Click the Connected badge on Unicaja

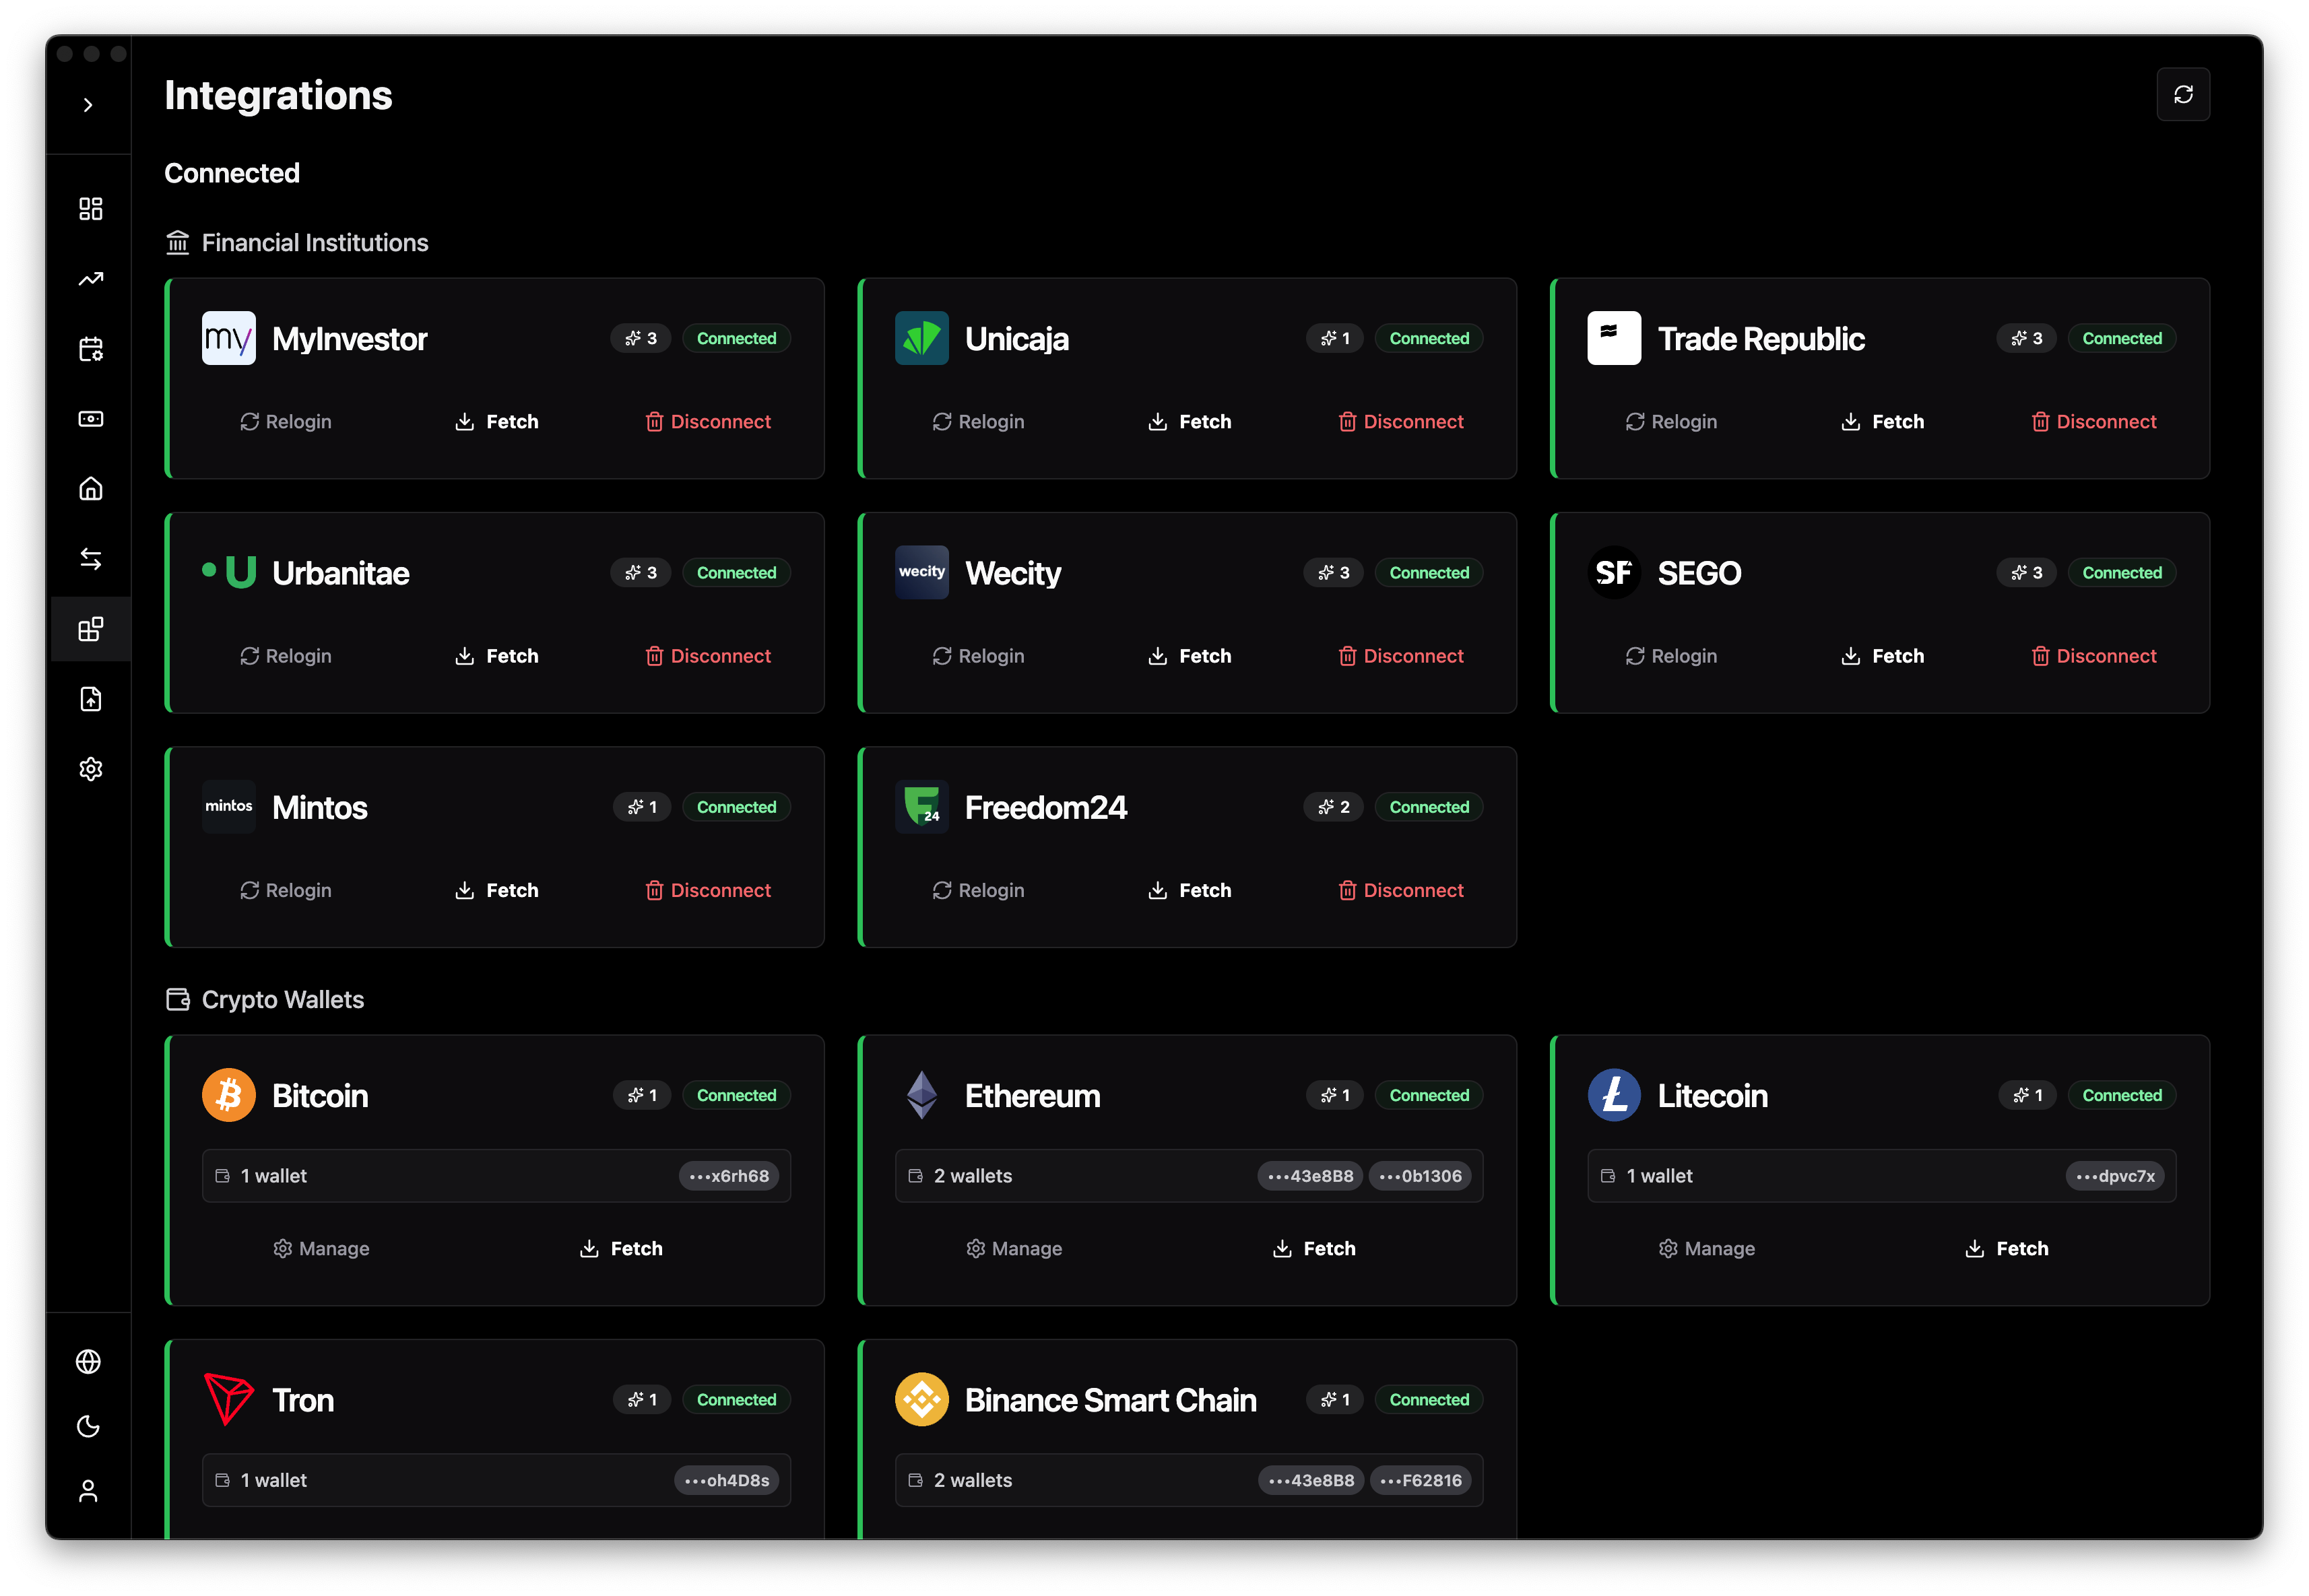1429,338
